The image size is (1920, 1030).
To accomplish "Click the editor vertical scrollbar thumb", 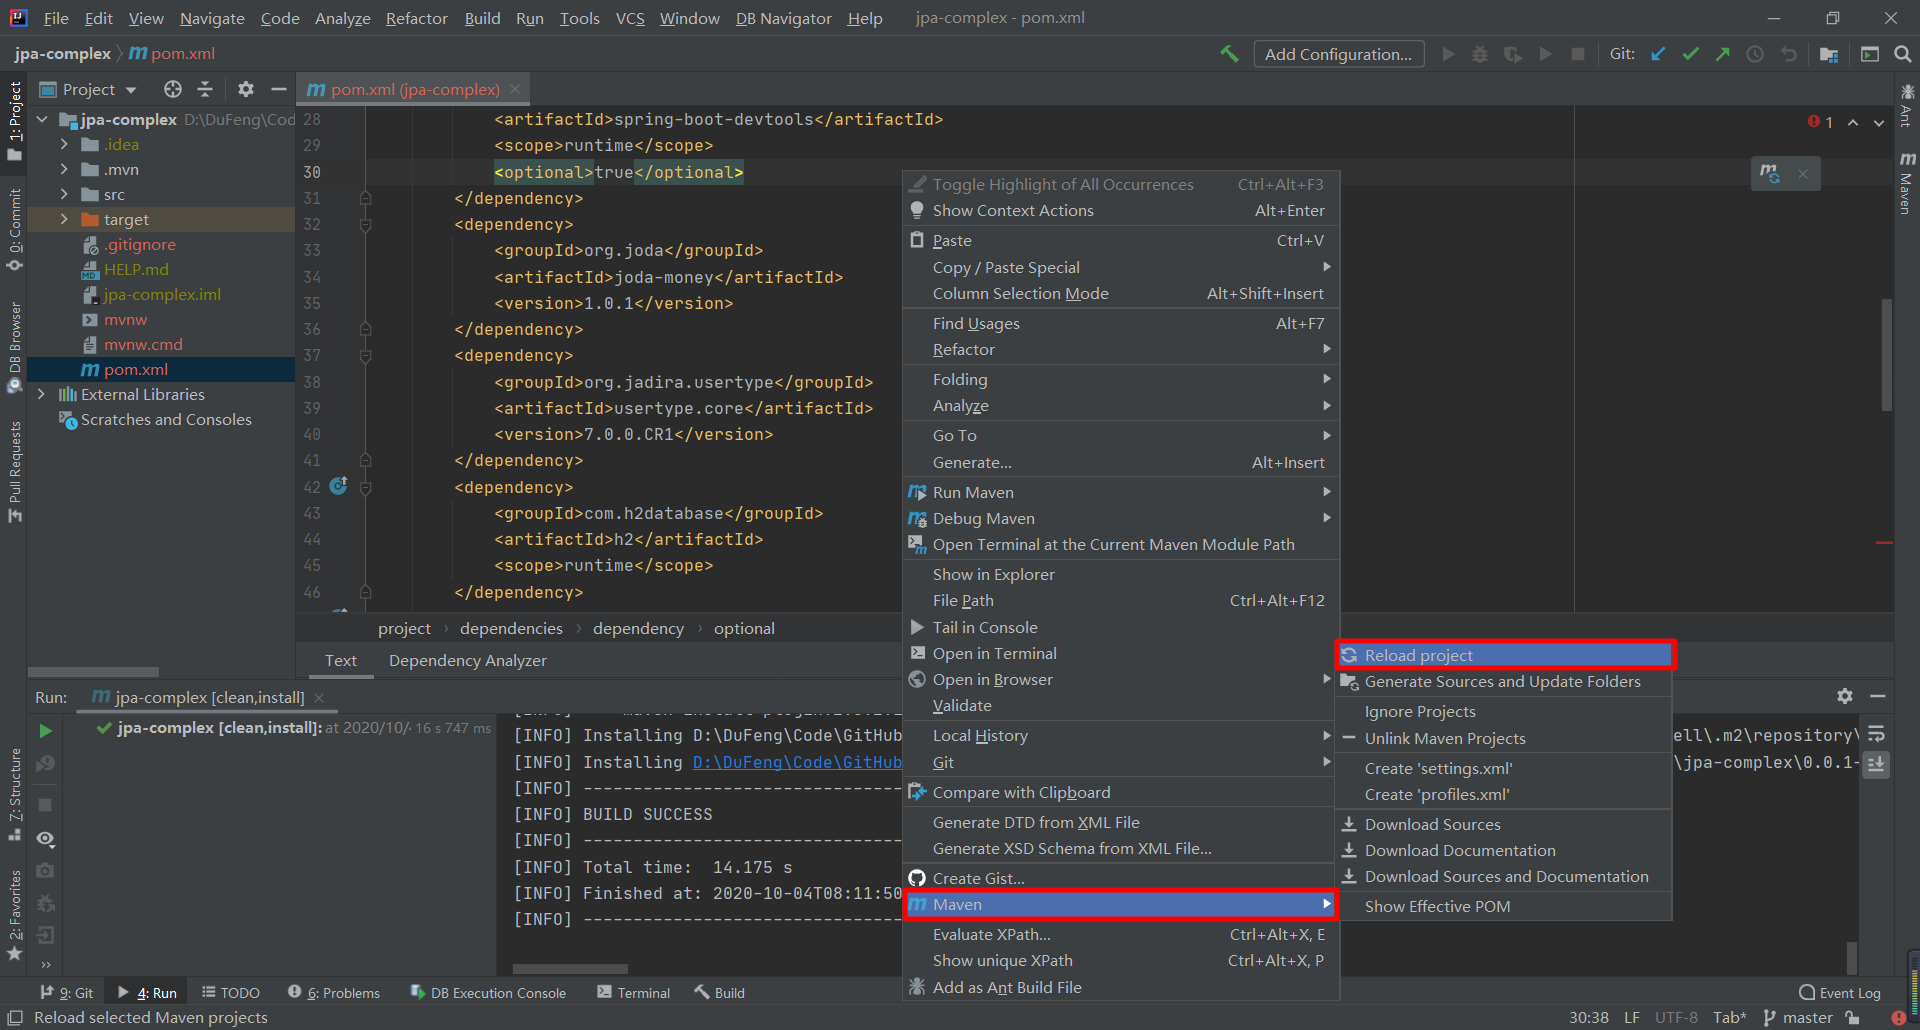I will pos(1887,355).
